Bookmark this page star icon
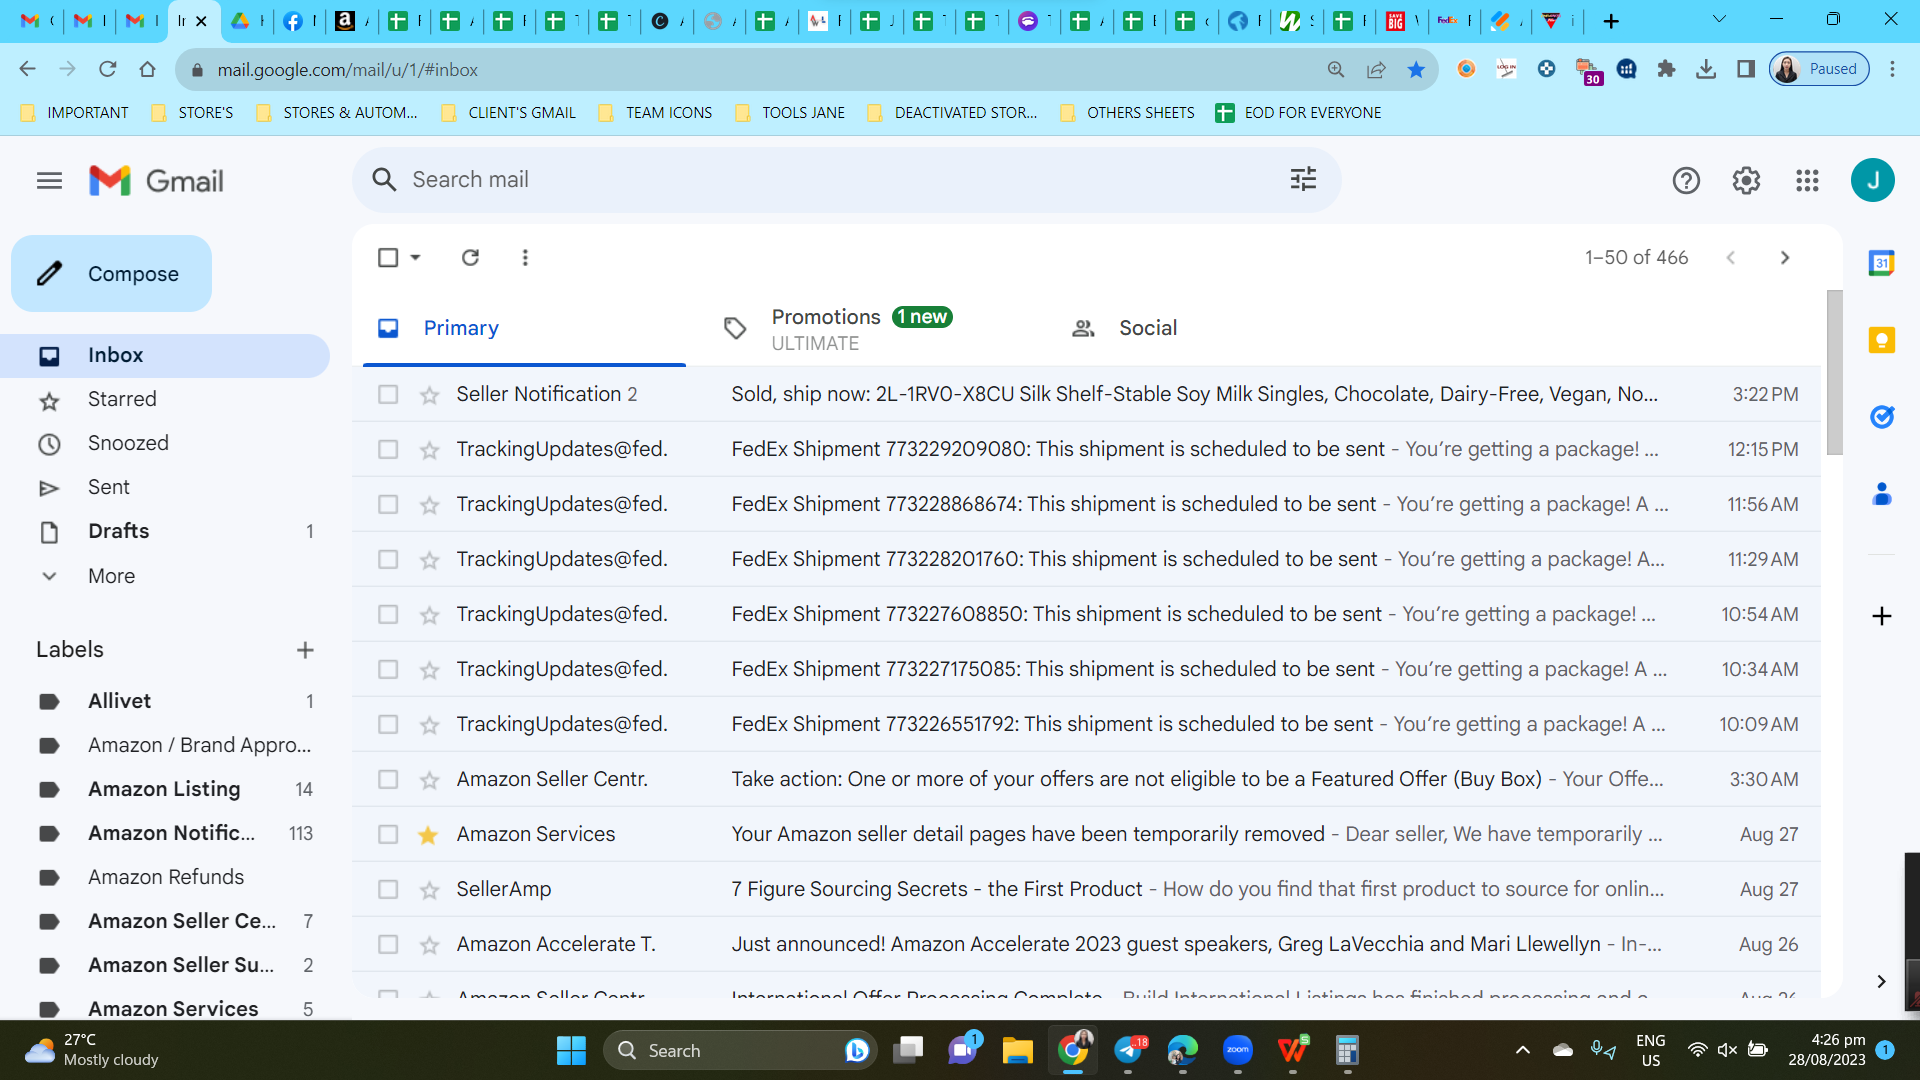 (x=1416, y=70)
